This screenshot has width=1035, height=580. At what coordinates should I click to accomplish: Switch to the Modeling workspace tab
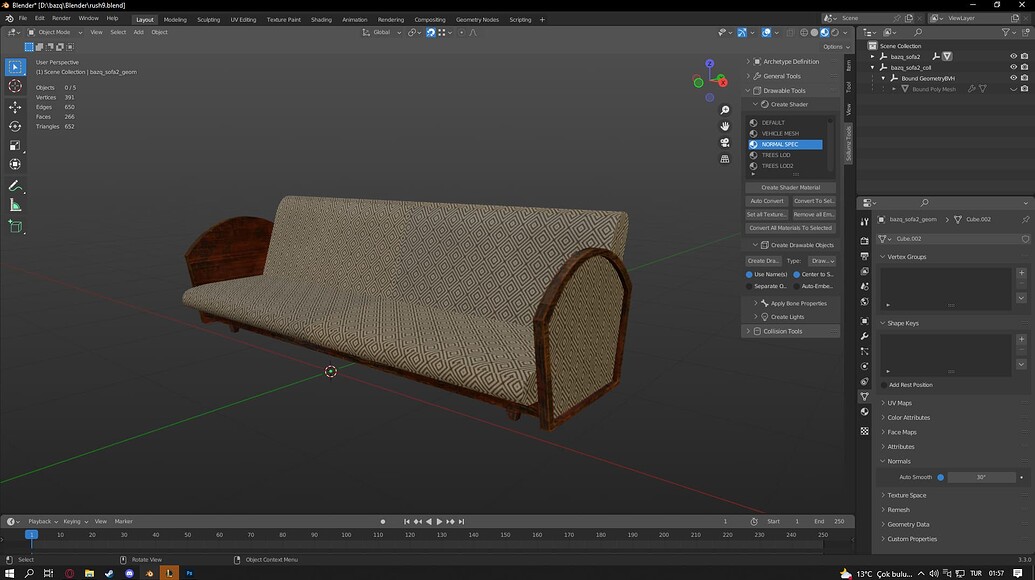pos(175,18)
